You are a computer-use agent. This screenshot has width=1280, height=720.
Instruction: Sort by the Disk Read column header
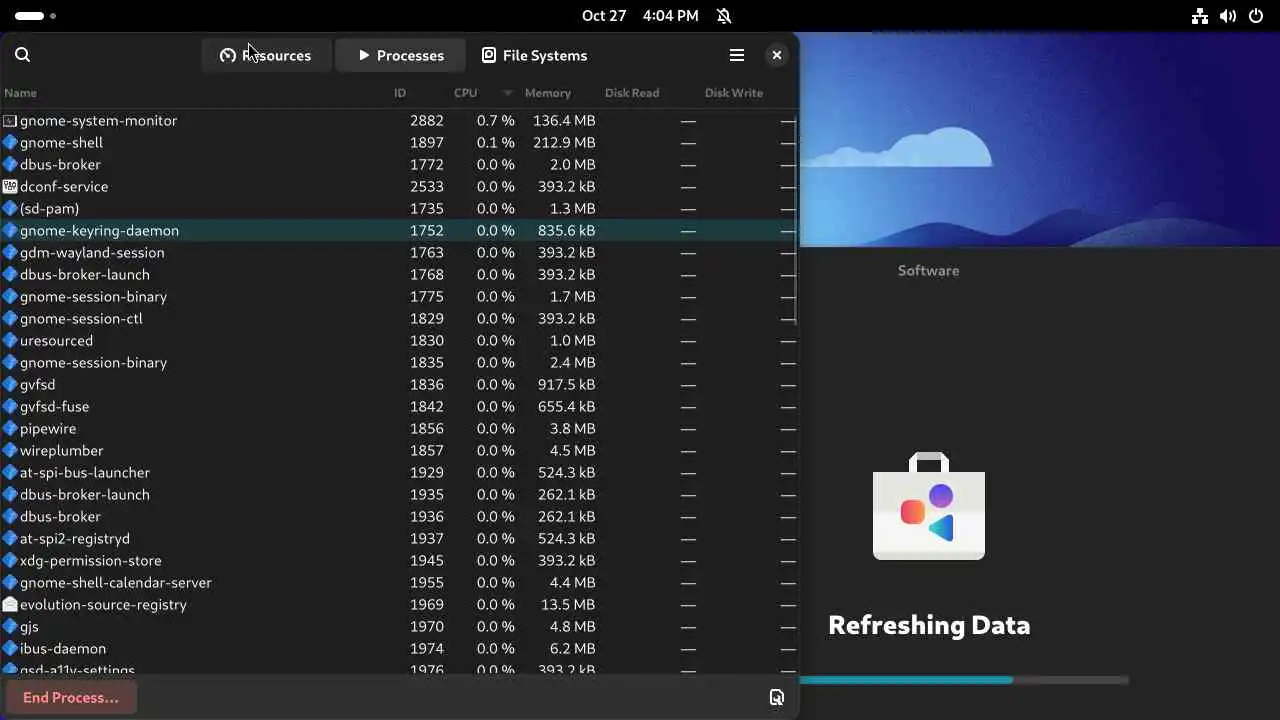(632, 93)
